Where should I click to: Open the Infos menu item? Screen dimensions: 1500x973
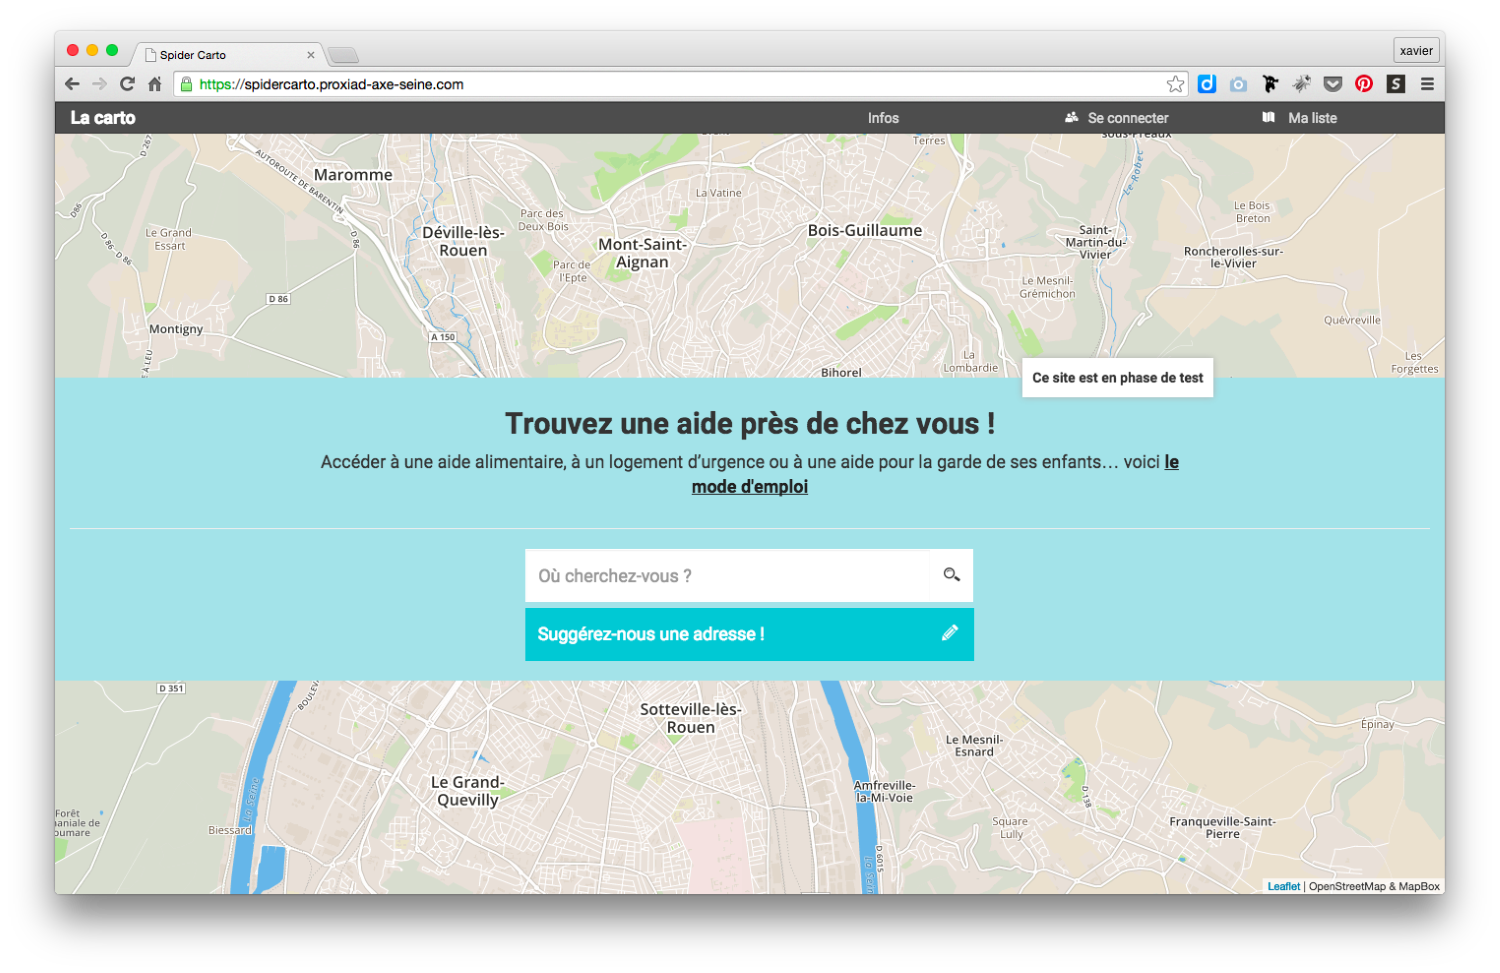point(883,118)
